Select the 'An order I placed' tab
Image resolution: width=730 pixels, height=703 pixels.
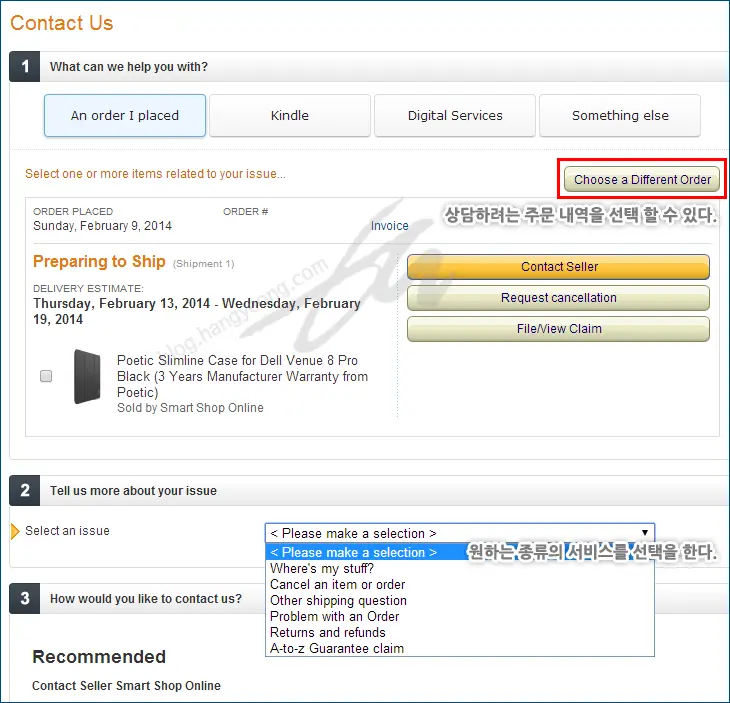(125, 115)
